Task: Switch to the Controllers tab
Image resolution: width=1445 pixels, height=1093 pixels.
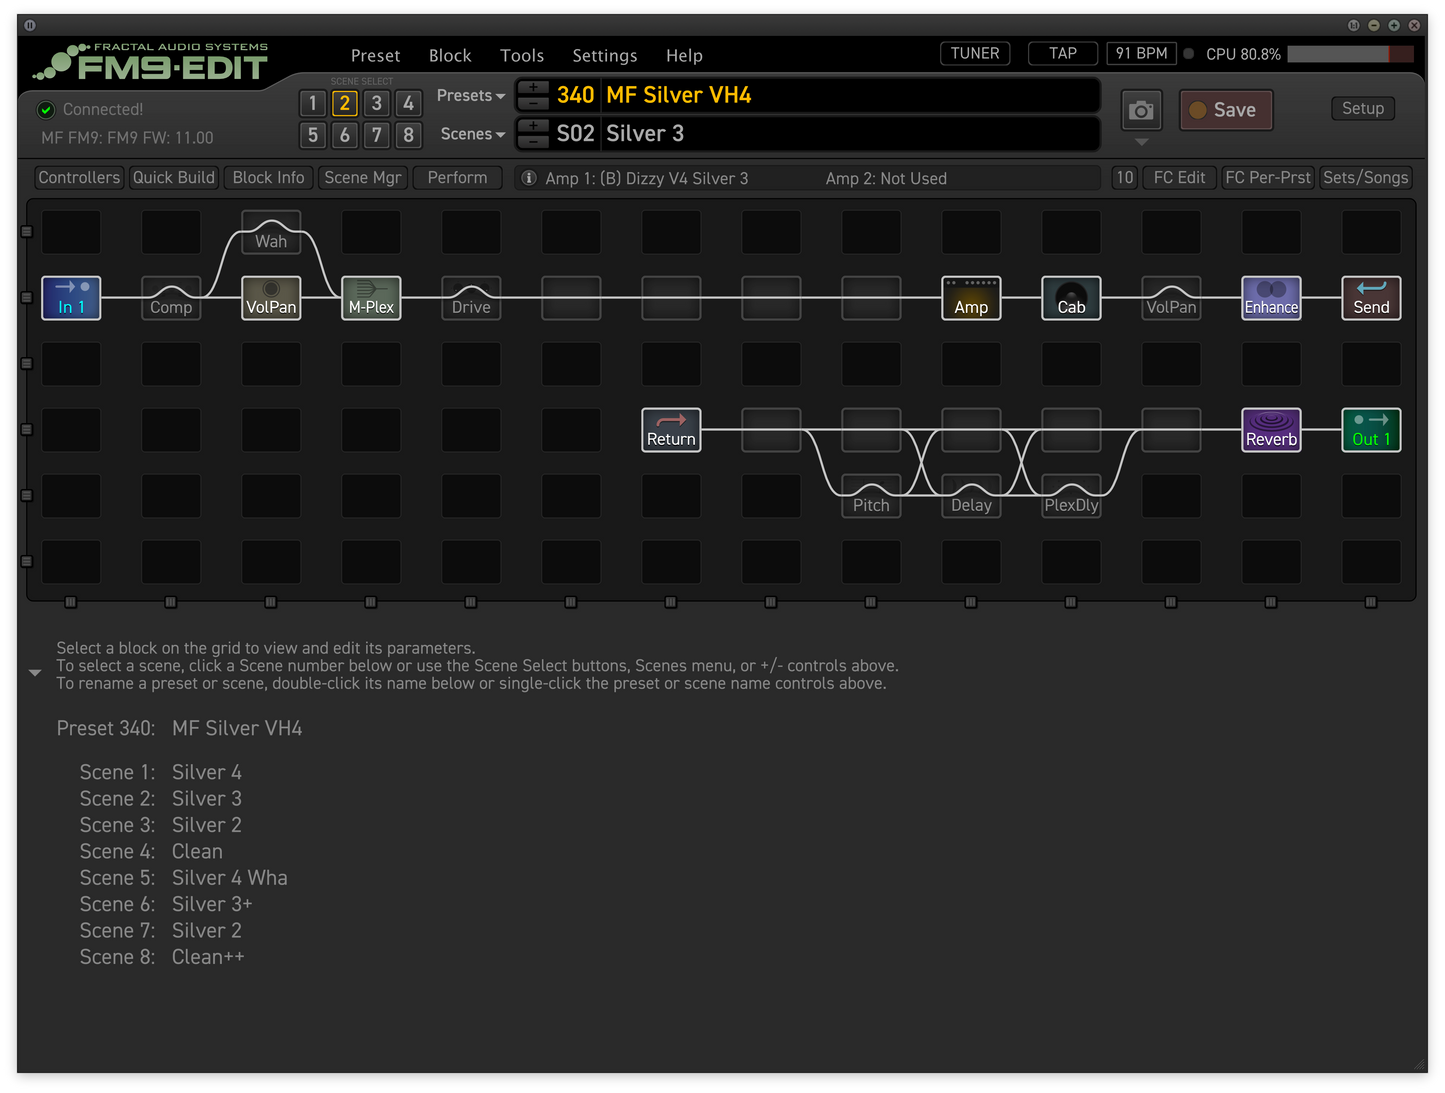Action: click(x=79, y=178)
